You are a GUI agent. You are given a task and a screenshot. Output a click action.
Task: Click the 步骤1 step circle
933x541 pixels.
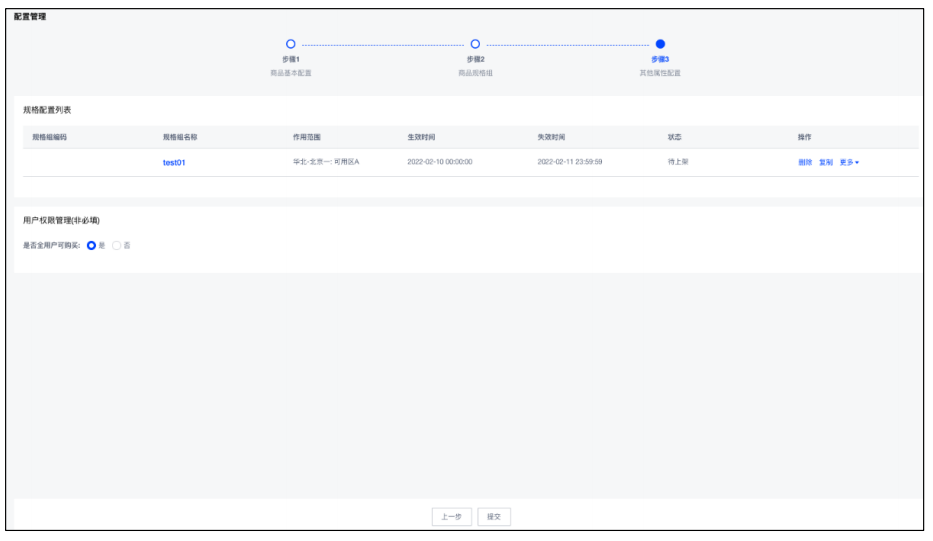290,44
